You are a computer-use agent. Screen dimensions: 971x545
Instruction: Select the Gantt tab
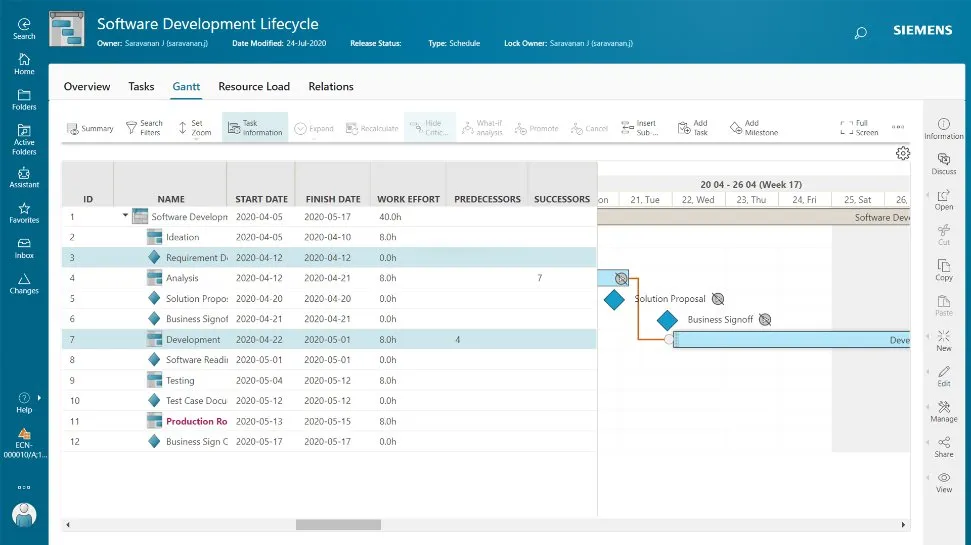pyautogui.click(x=186, y=87)
